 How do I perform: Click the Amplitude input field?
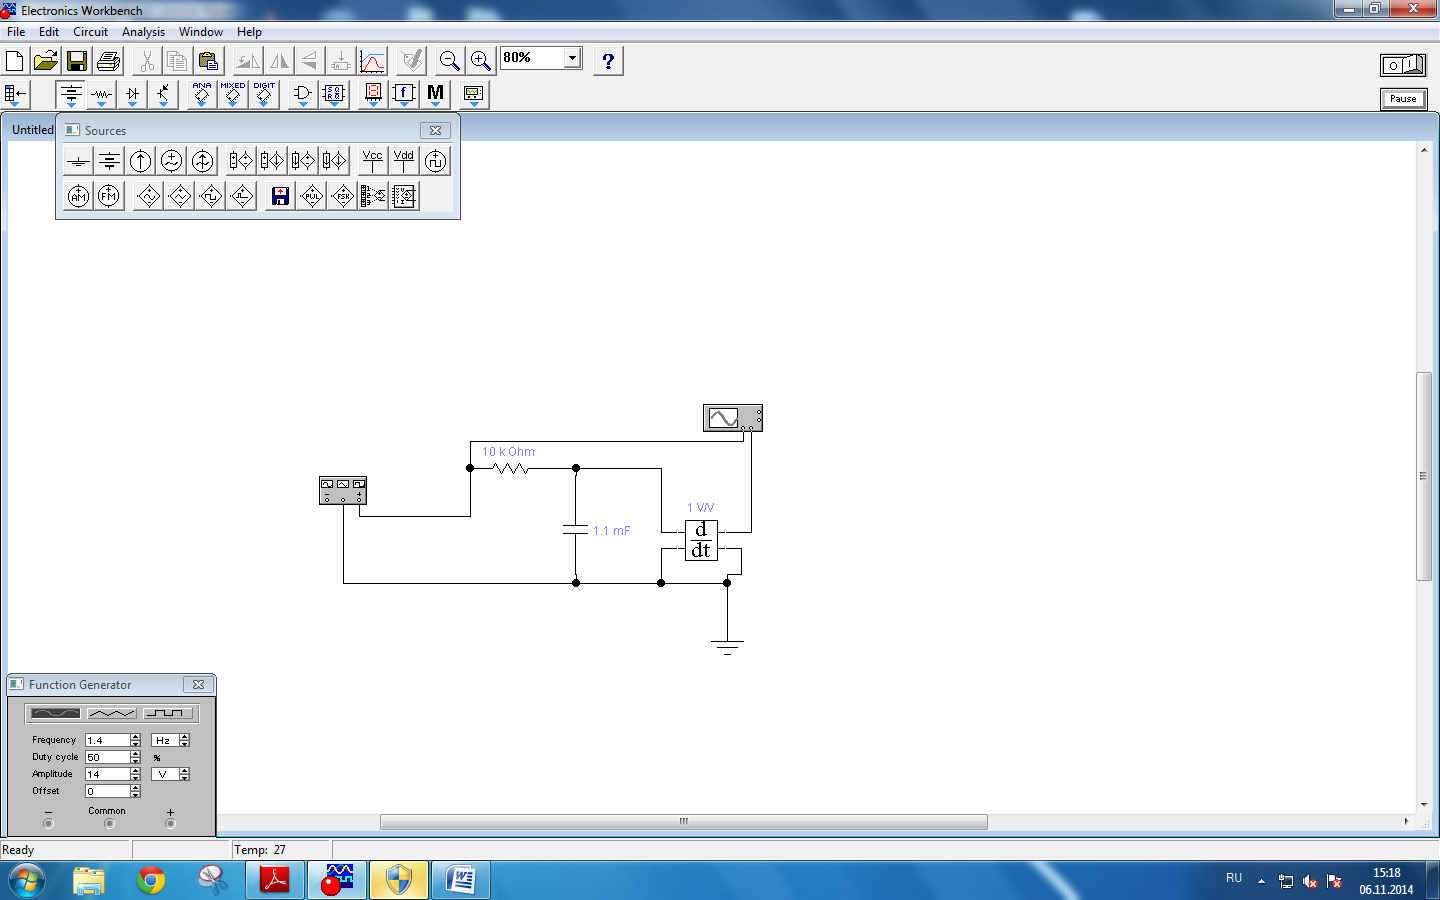click(x=108, y=774)
